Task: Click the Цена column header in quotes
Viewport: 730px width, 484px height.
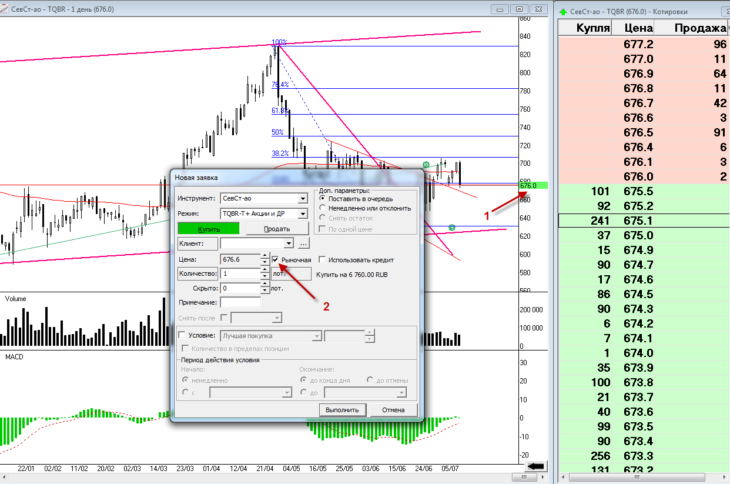Action: (633, 28)
